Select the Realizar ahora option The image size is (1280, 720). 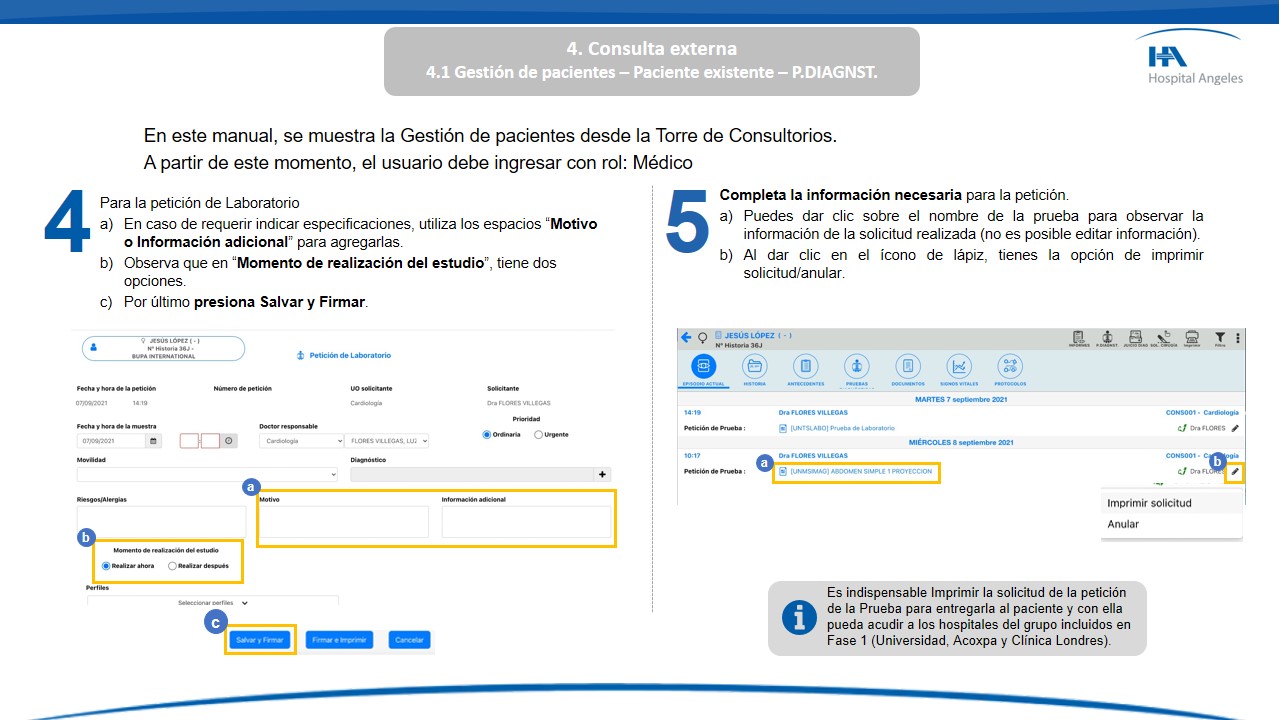pos(107,566)
